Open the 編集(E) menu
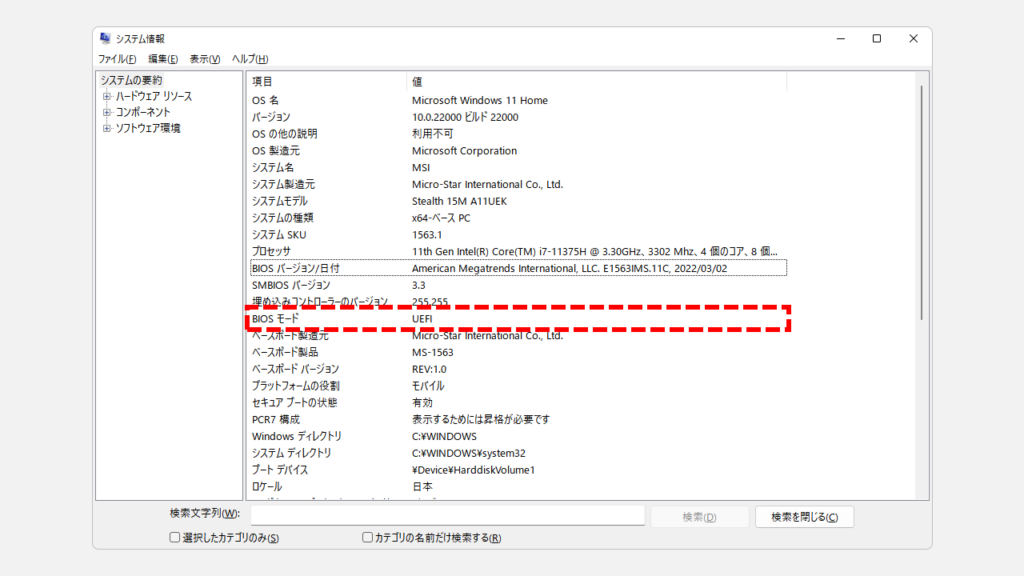This screenshot has height=576, width=1024. tap(163, 59)
